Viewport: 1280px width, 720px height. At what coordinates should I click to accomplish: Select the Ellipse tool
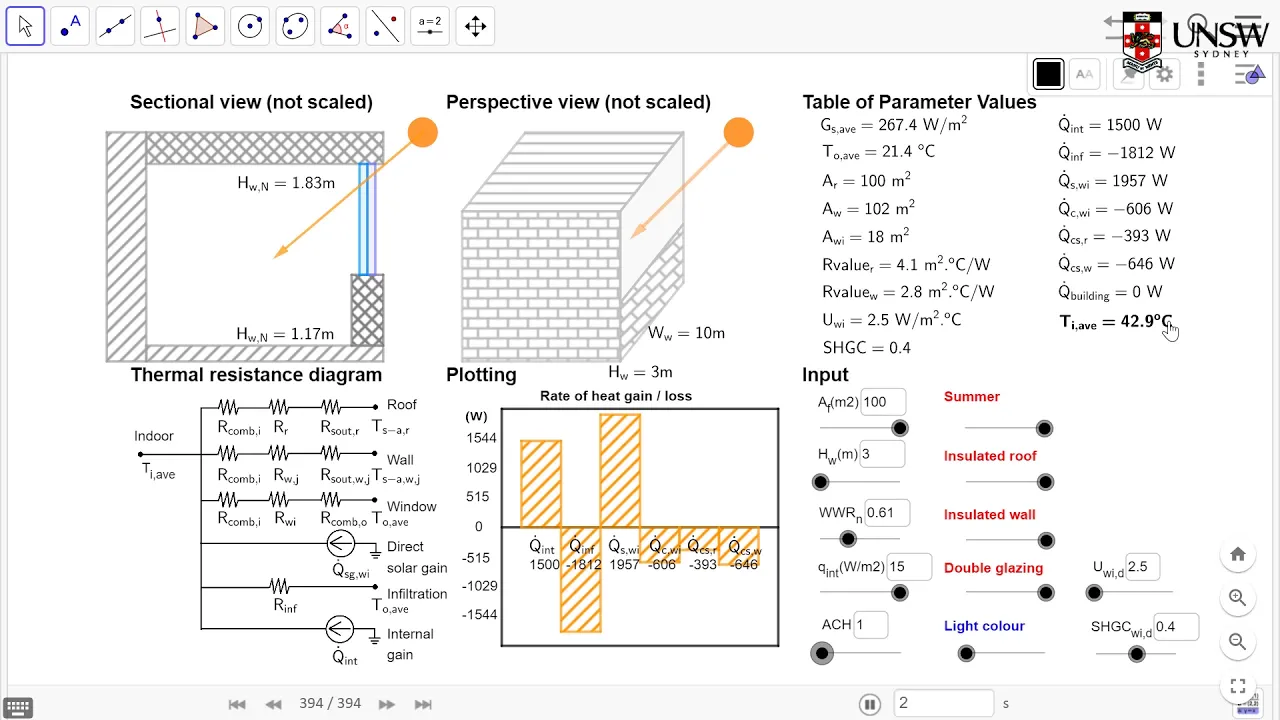pyautogui.click(x=295, y=27)
